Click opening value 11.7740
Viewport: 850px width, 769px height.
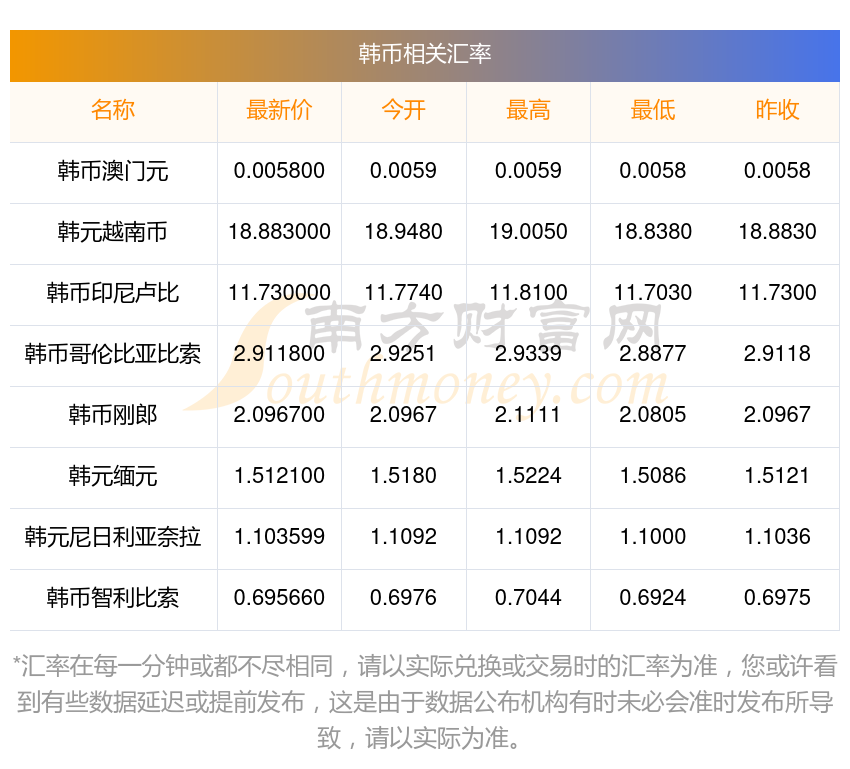(x=403, y=293)
